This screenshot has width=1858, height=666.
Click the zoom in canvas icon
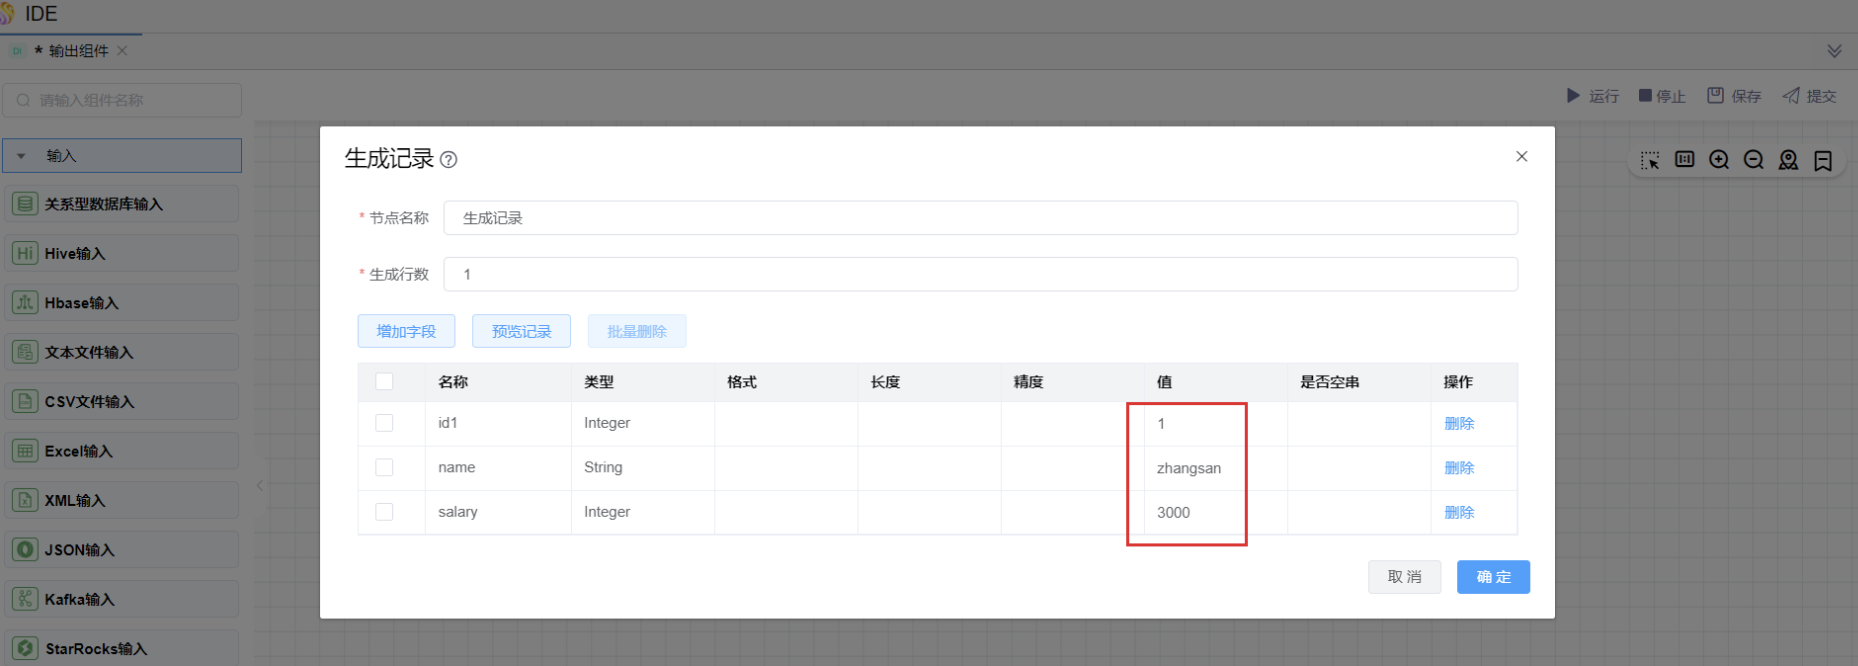point(1719,160)
